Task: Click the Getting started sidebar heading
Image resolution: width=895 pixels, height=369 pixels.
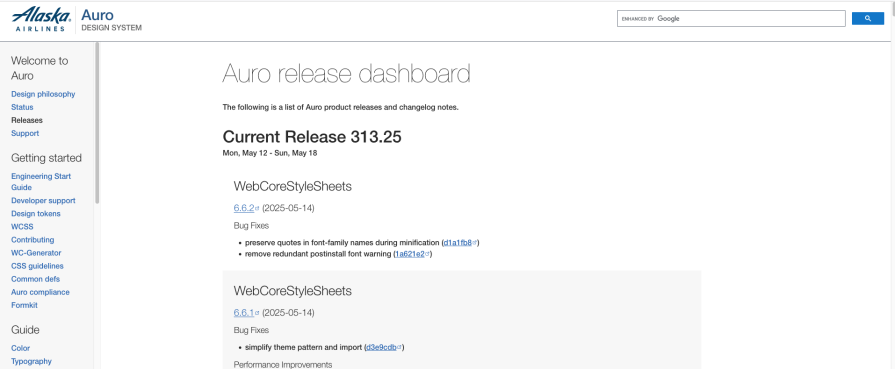Action: click(x=46, y=158)
